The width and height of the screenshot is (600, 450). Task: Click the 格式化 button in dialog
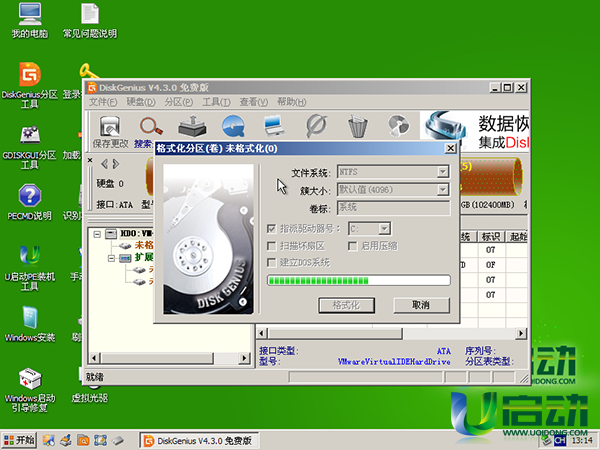pos(346,305)
